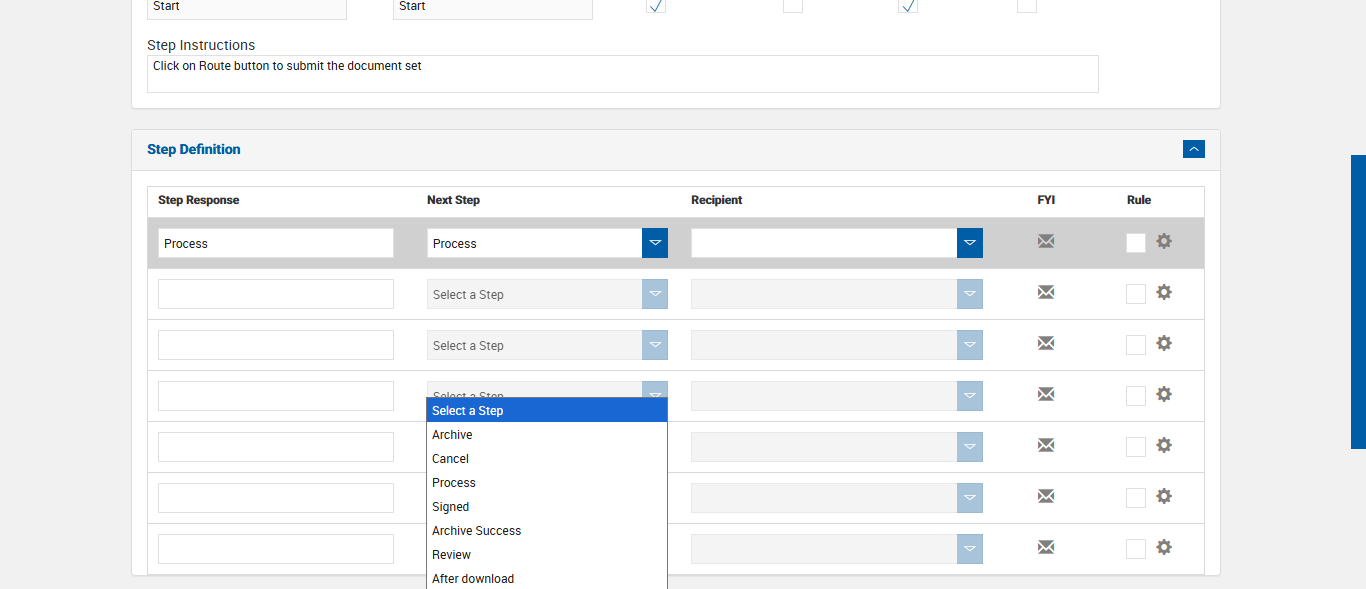Collapse the Step Definition panel
Image resolution: width=1366 pixels, height=589 pixels.
(x=1193, y=149)
